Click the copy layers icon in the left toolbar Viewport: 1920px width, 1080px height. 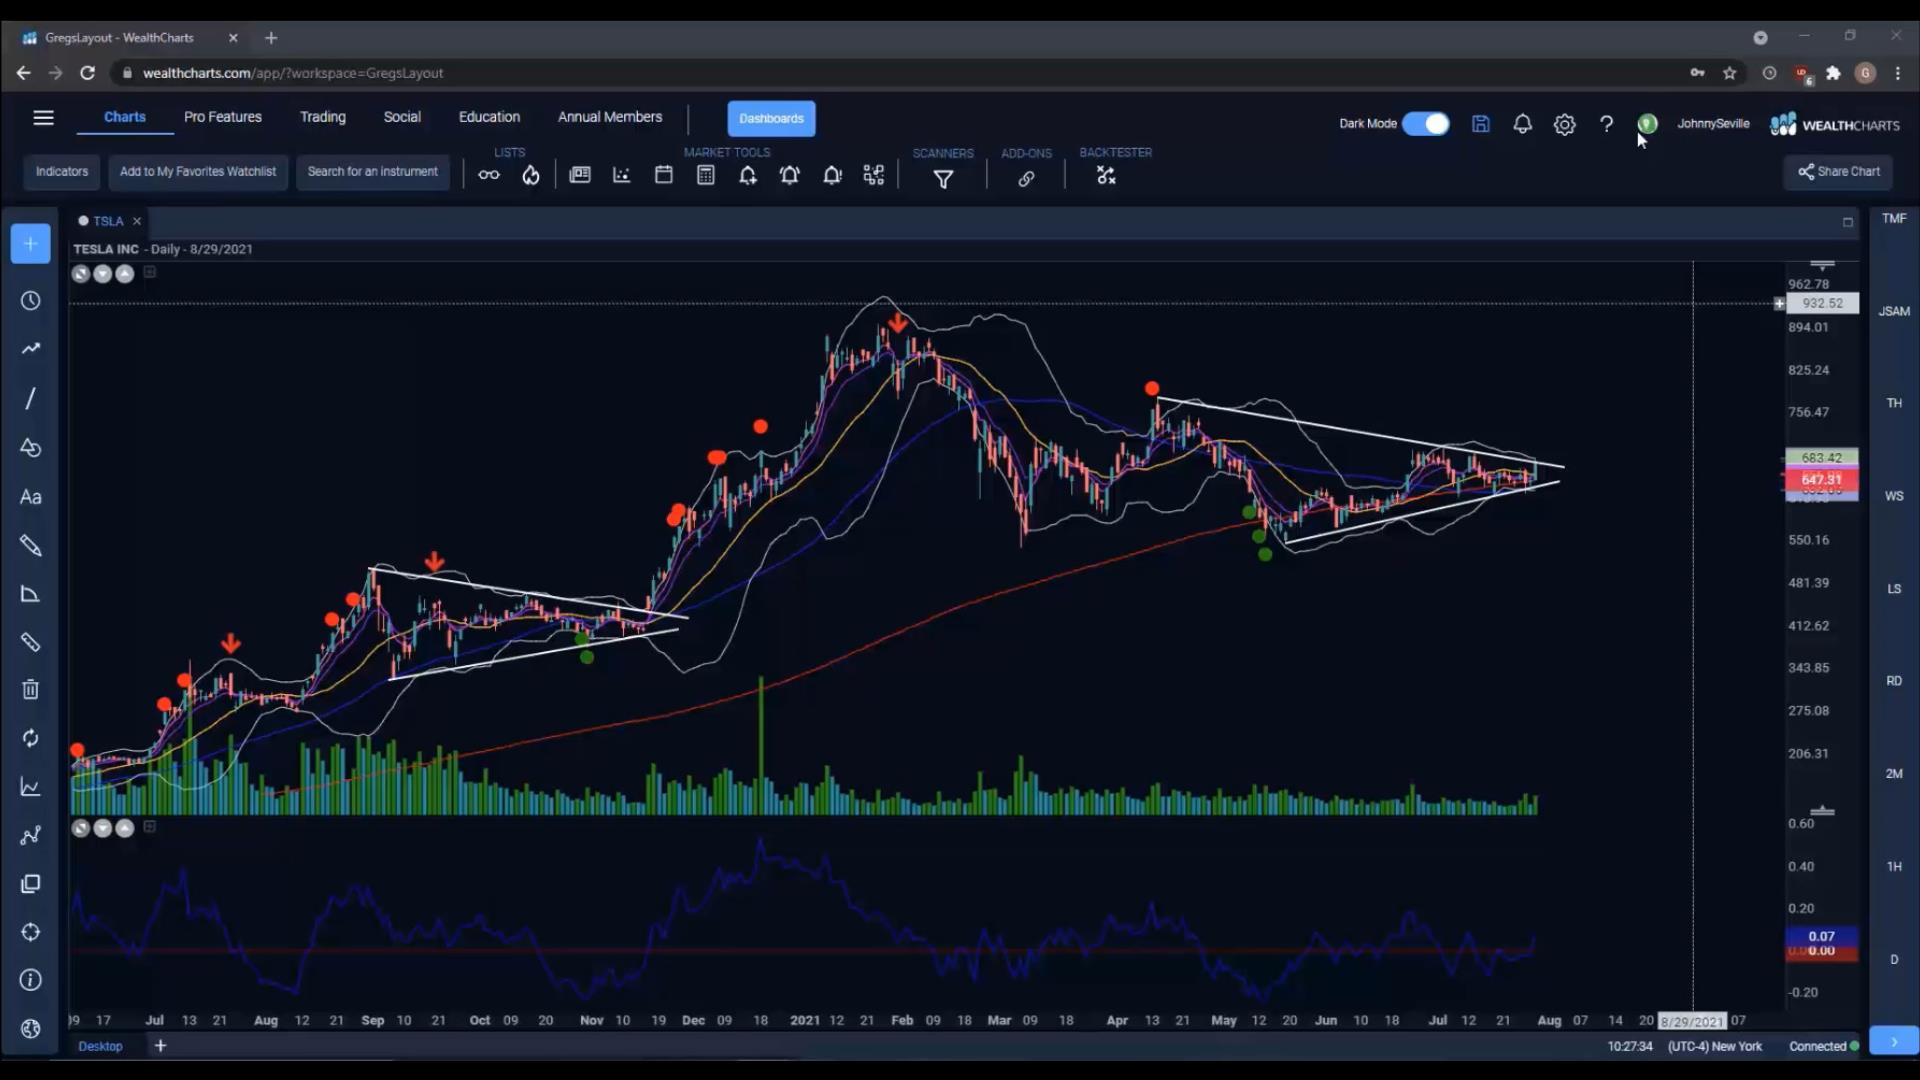(x=31, y=884)
